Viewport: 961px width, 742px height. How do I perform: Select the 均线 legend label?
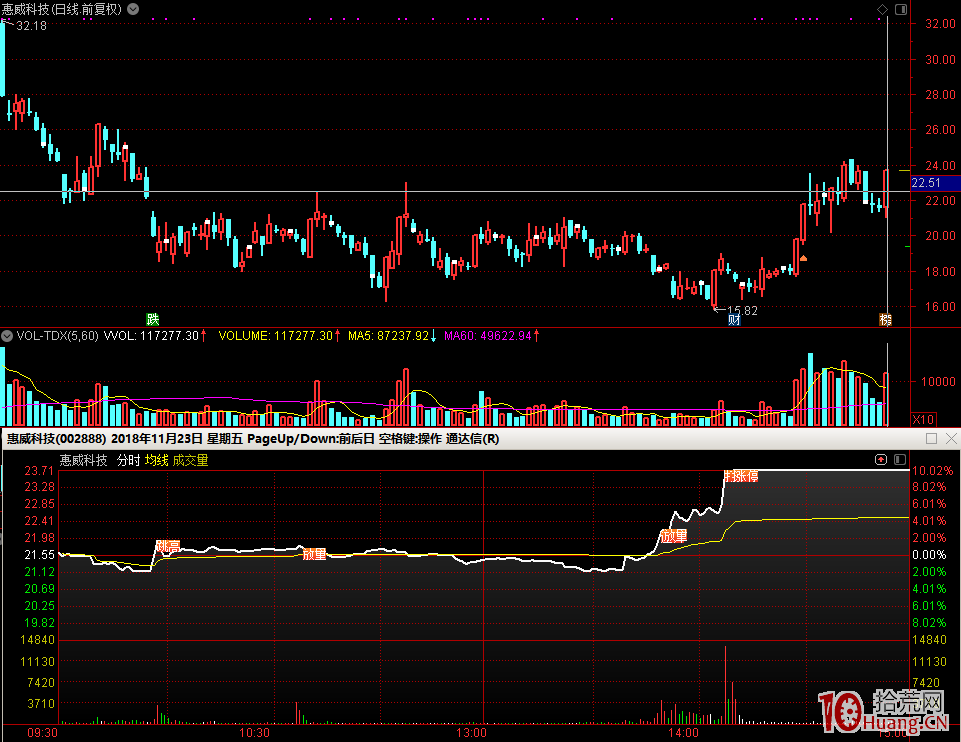[x=156, y=460]
